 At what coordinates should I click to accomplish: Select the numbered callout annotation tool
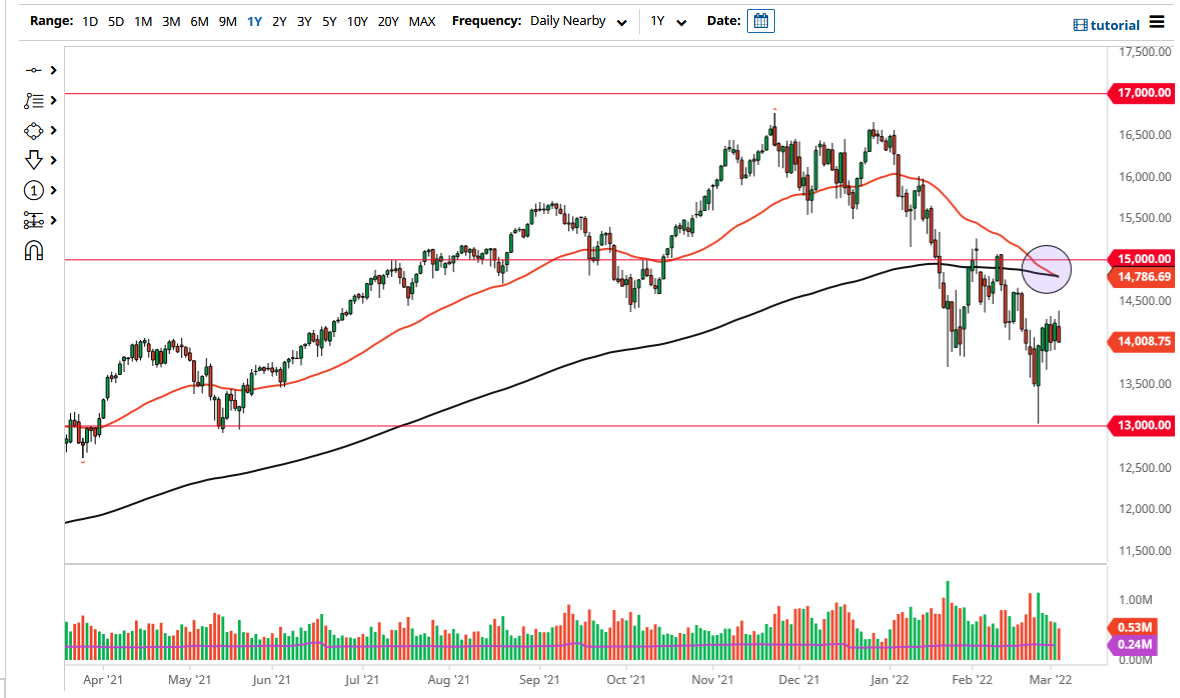click(33, 190)
